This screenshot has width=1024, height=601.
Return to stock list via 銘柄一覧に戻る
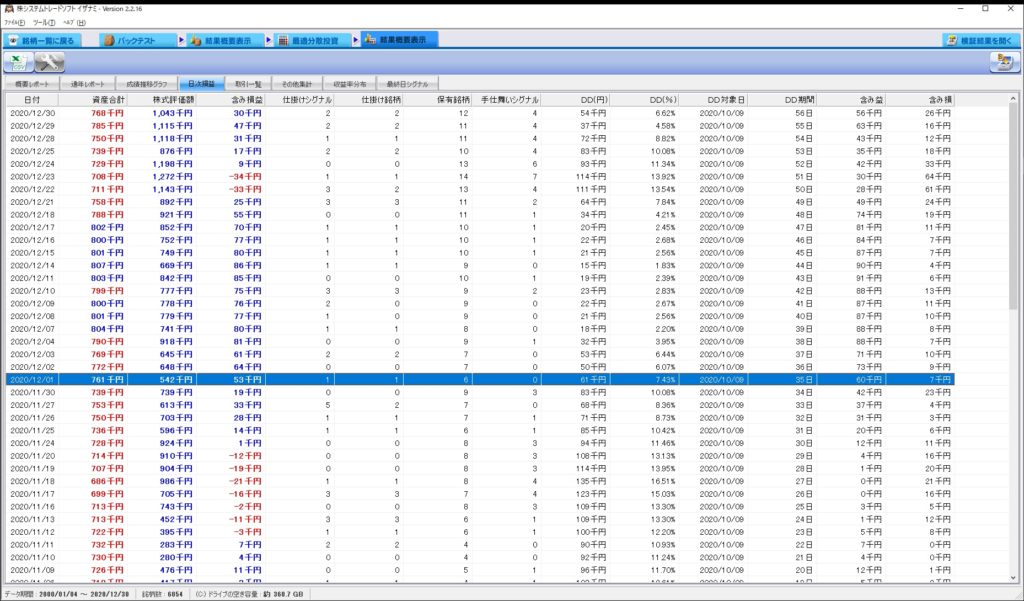45,40
